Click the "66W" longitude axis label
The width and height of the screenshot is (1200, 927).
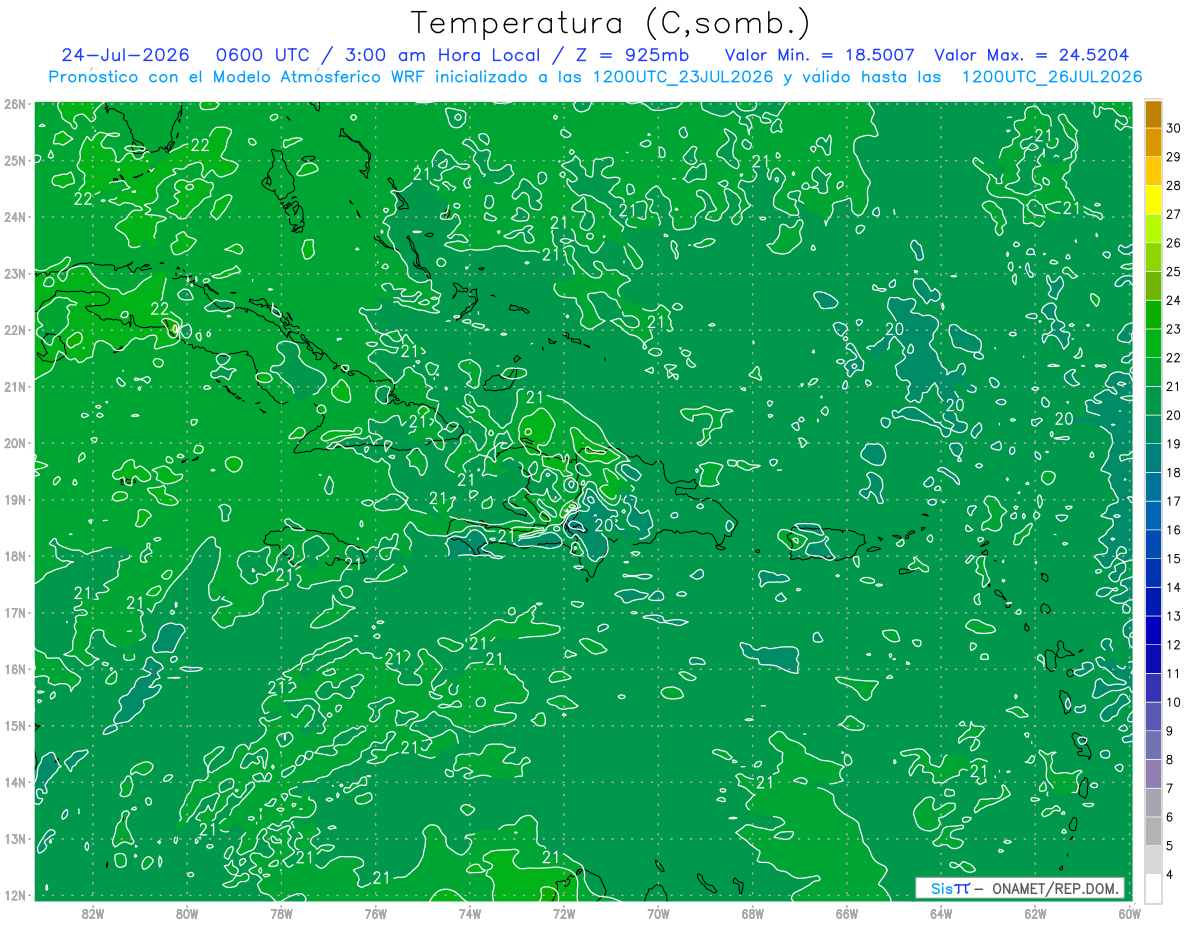tap(847, 913)
